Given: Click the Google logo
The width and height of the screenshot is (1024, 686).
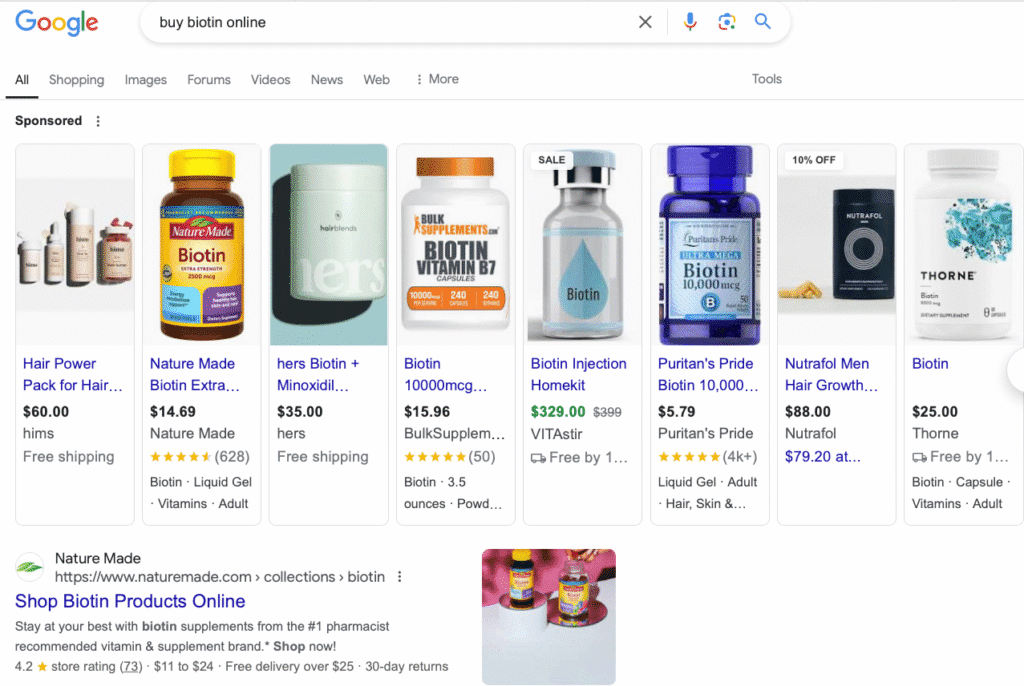Looking at the screenshot, I should pyautogui.click(x=56, y=22).
